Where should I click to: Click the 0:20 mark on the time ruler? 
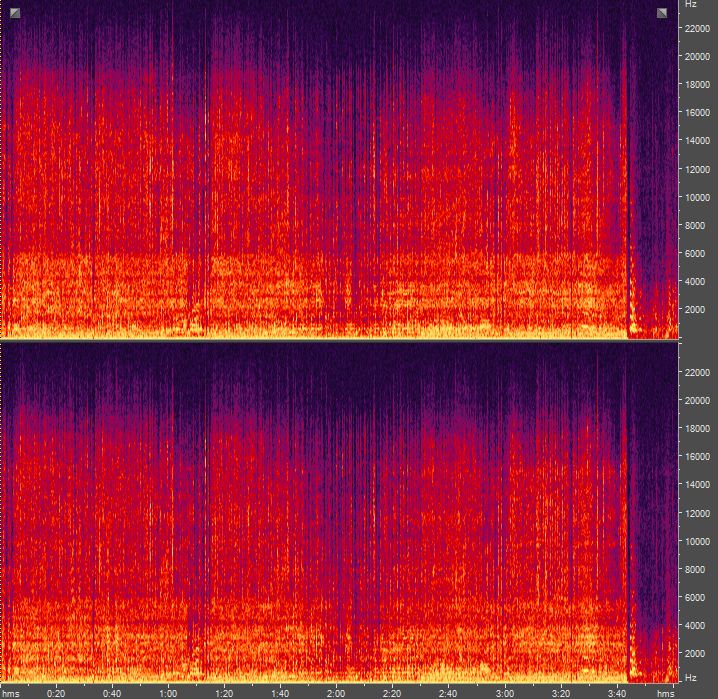[x=56, y=693]
